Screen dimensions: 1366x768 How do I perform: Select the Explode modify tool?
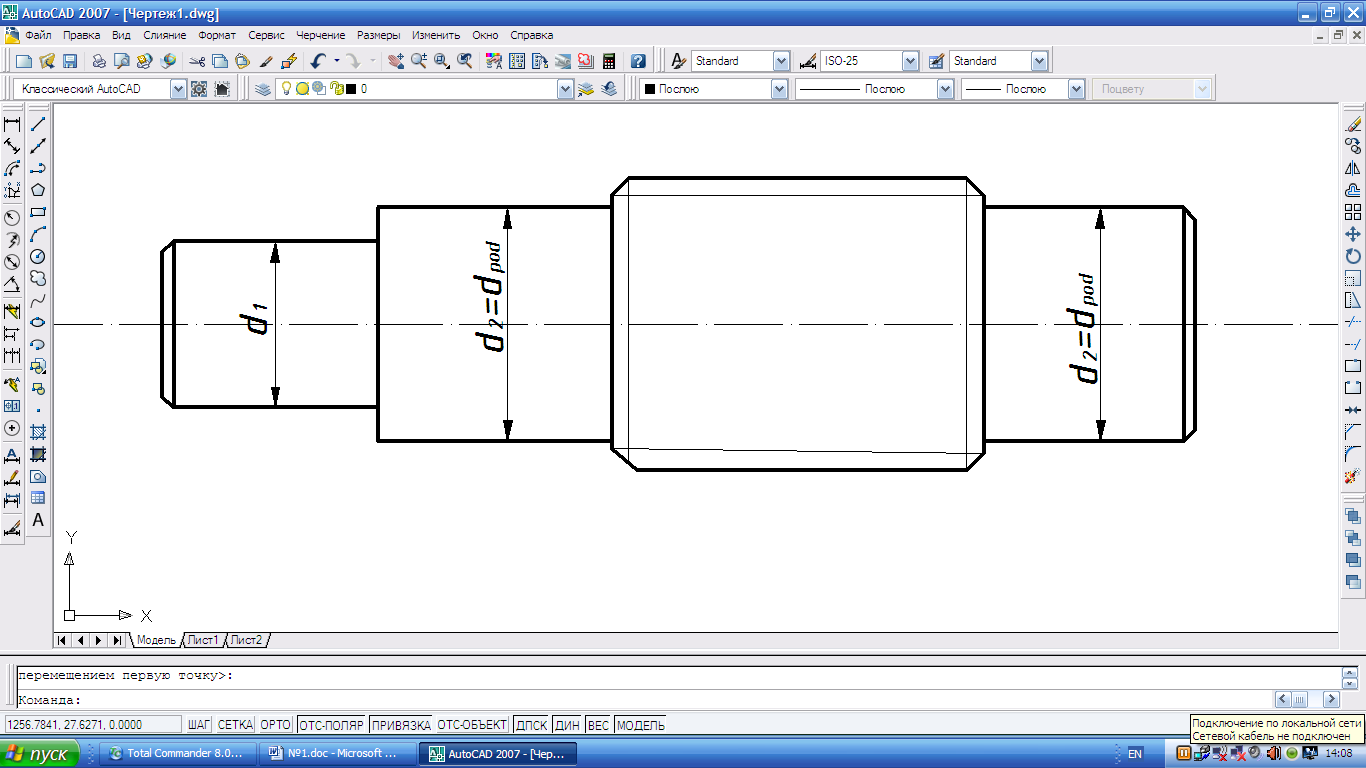[1353, 476]
